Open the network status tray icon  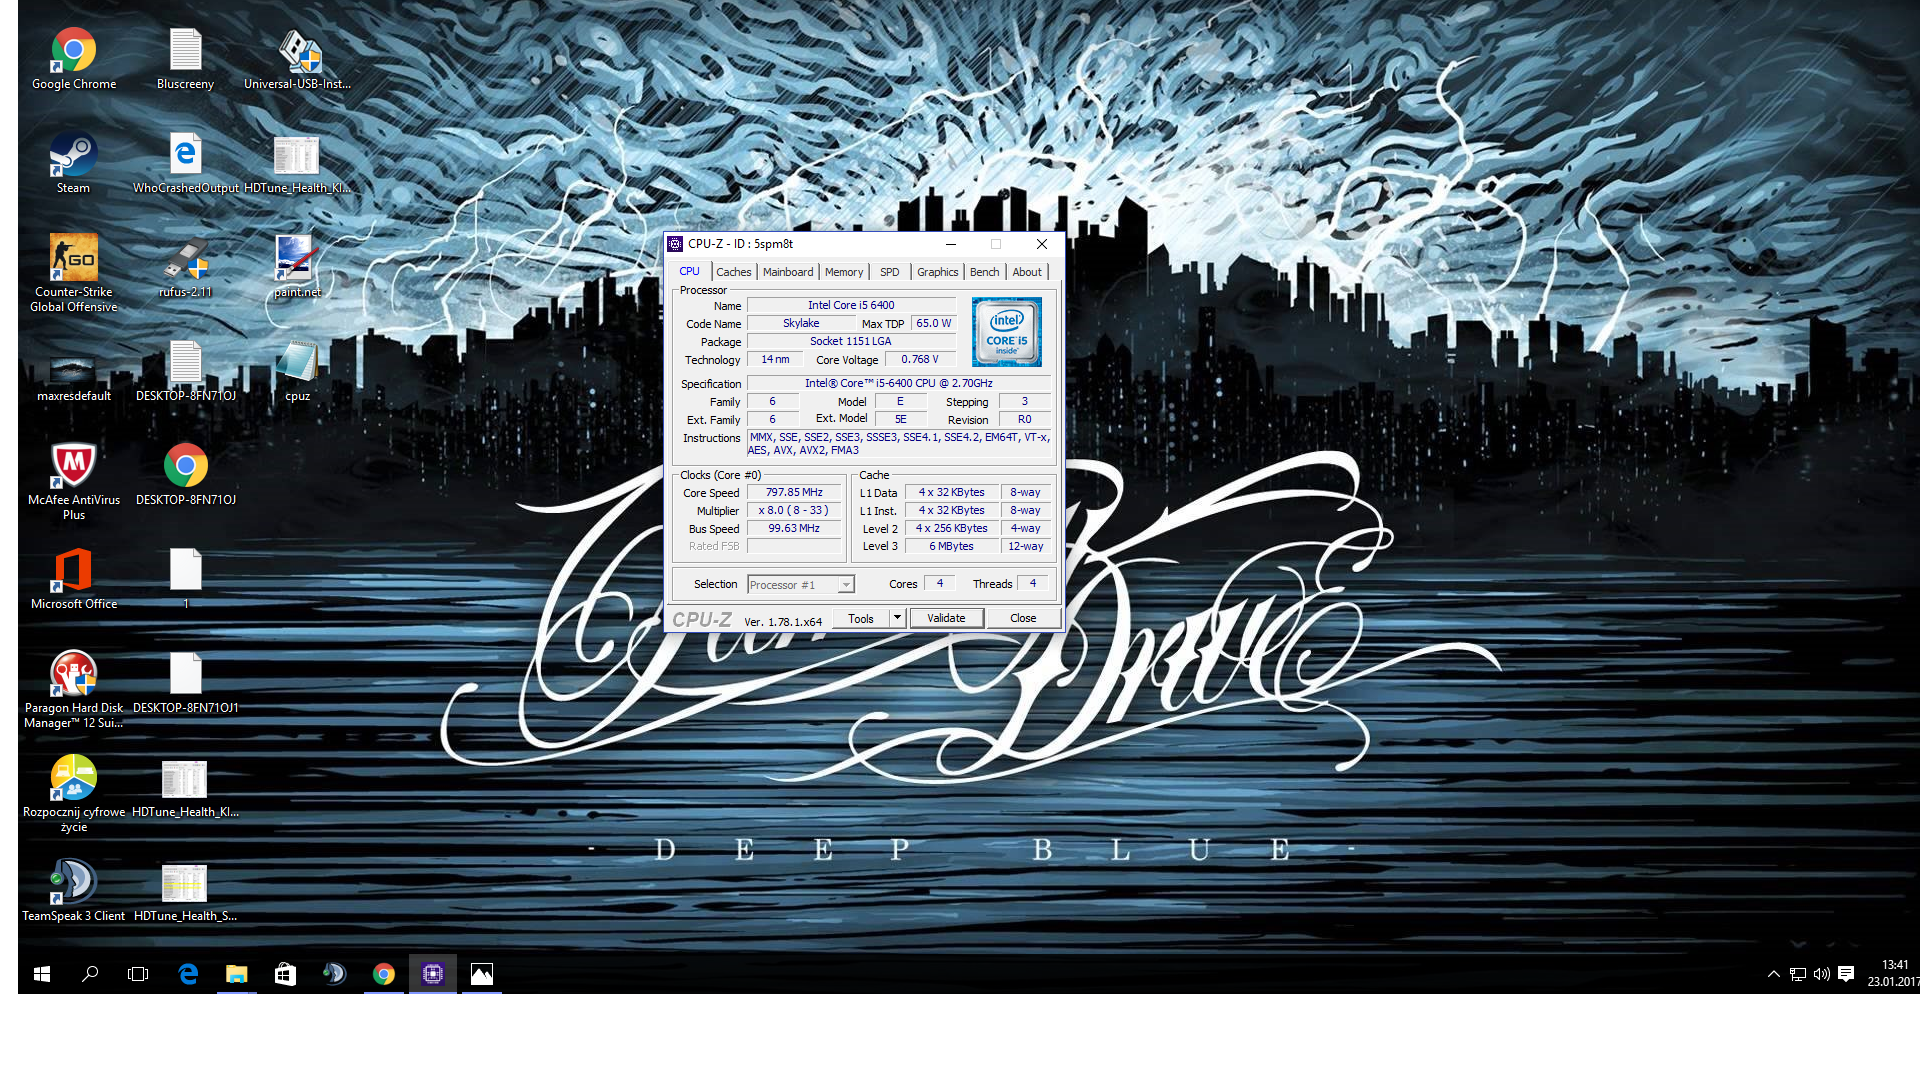1798,974
